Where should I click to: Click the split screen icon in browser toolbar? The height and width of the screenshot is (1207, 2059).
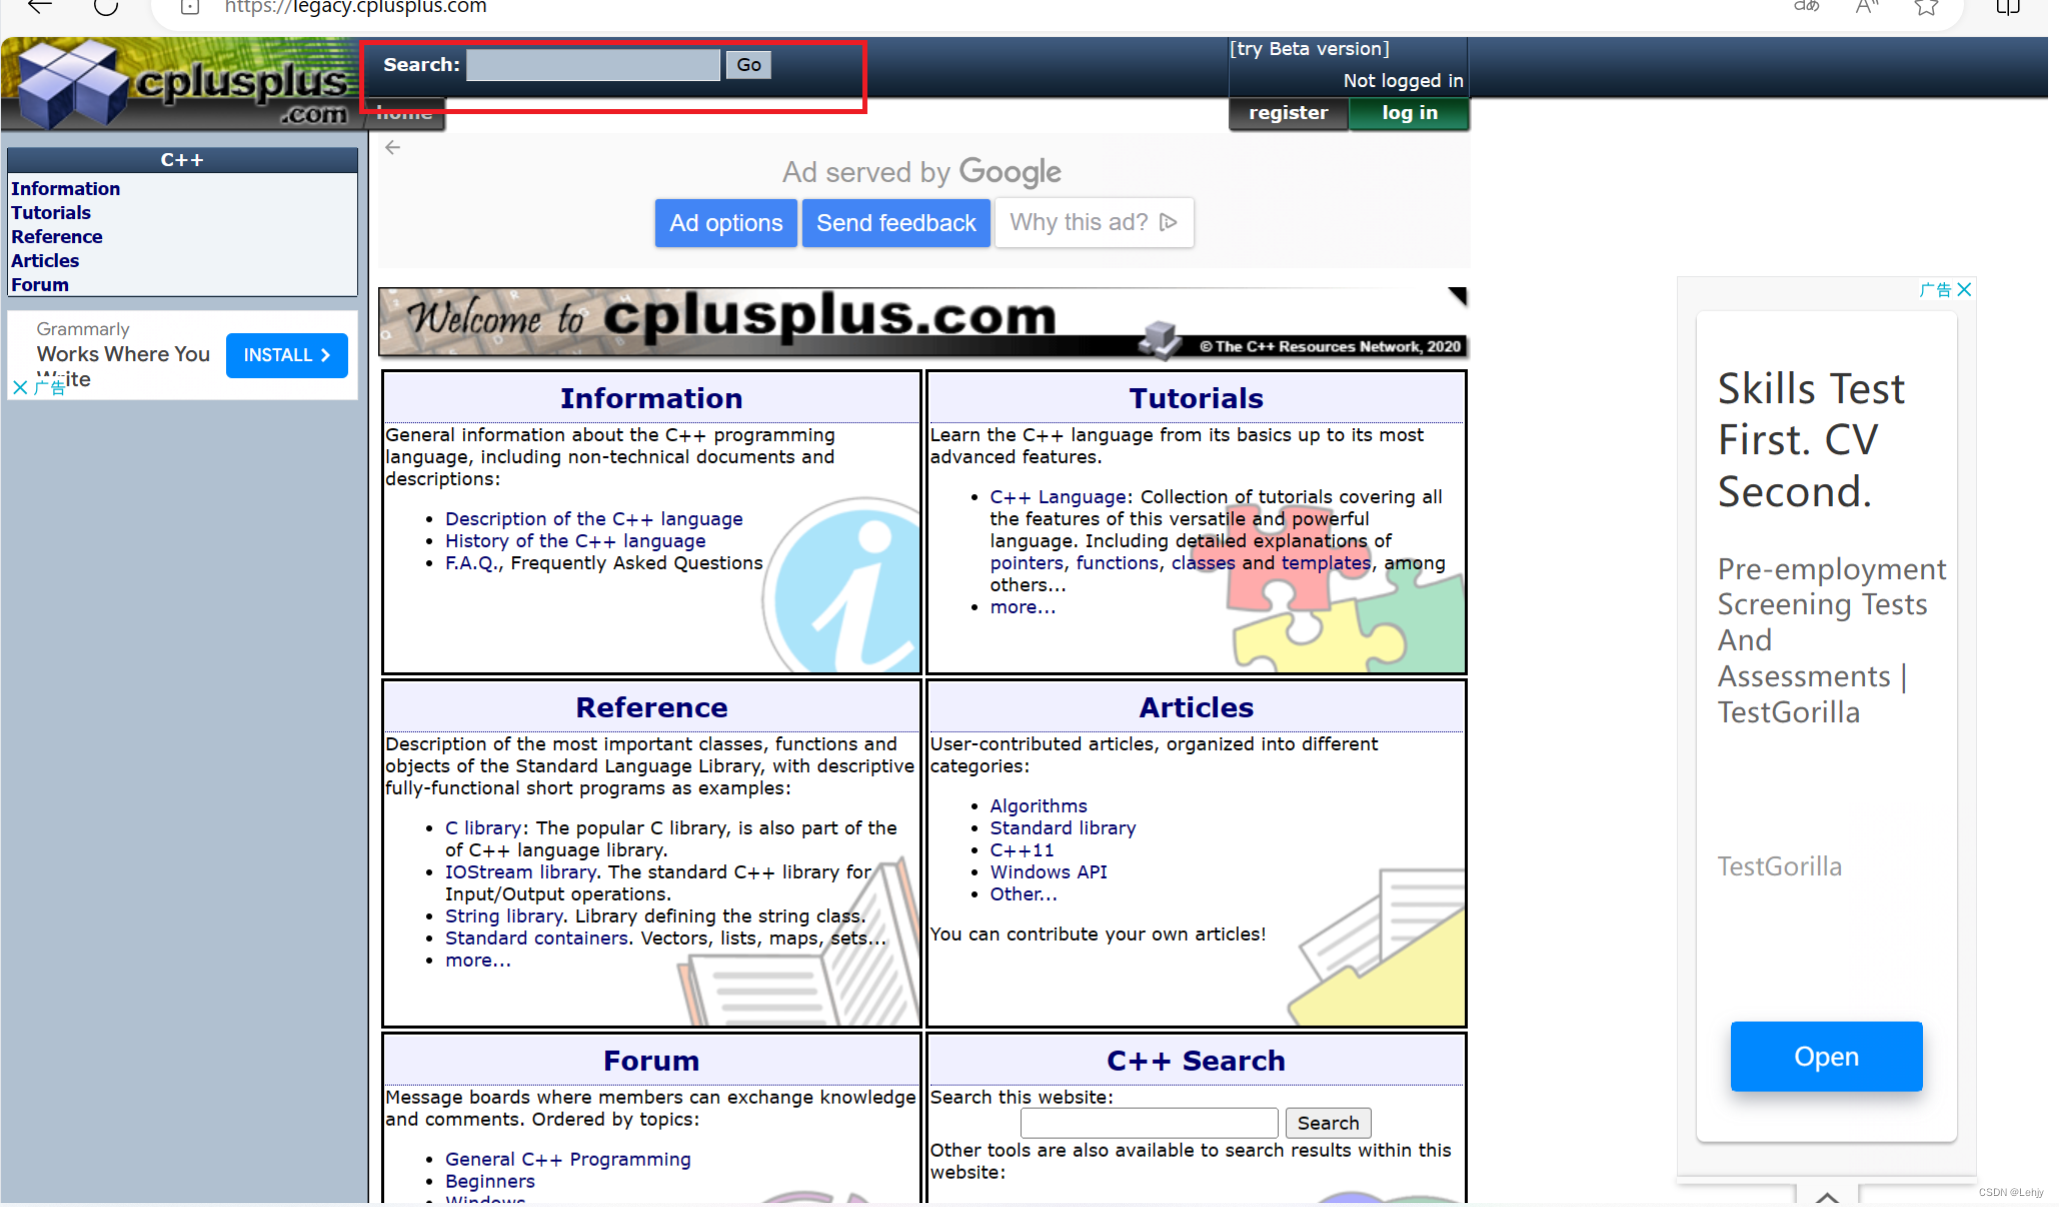(2007, 7)
